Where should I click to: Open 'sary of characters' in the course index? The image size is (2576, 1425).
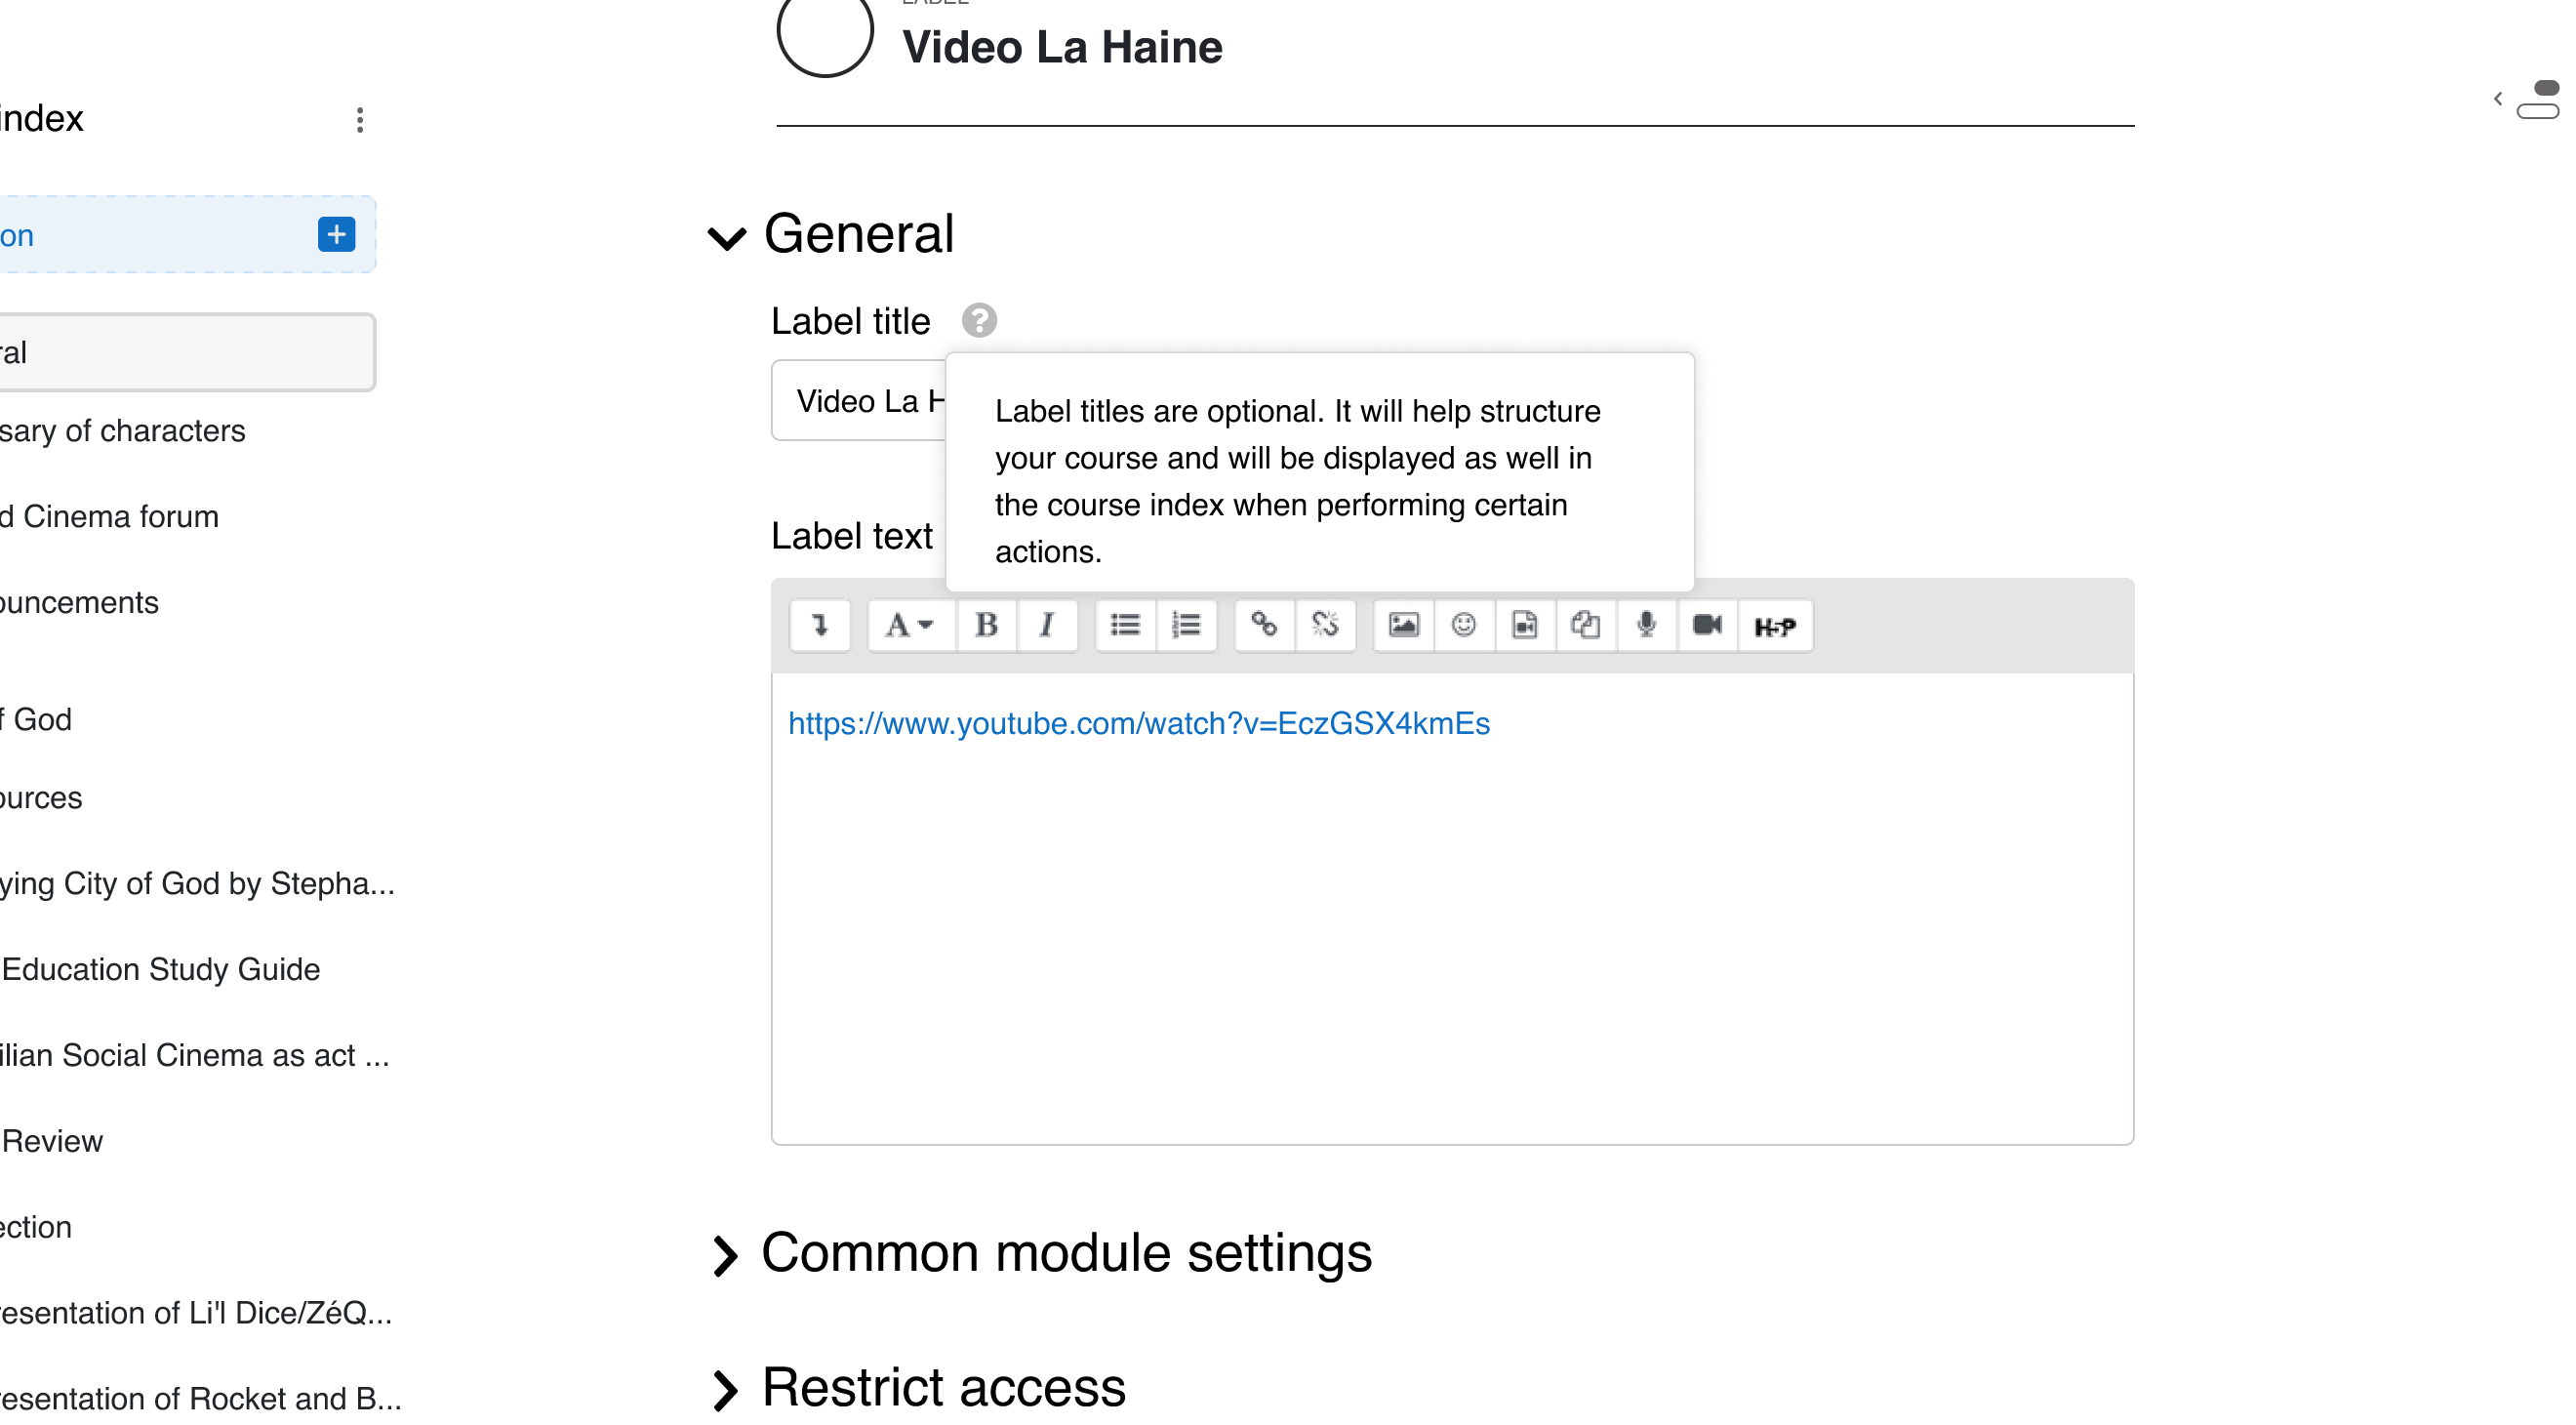click(x=123, y=431)
